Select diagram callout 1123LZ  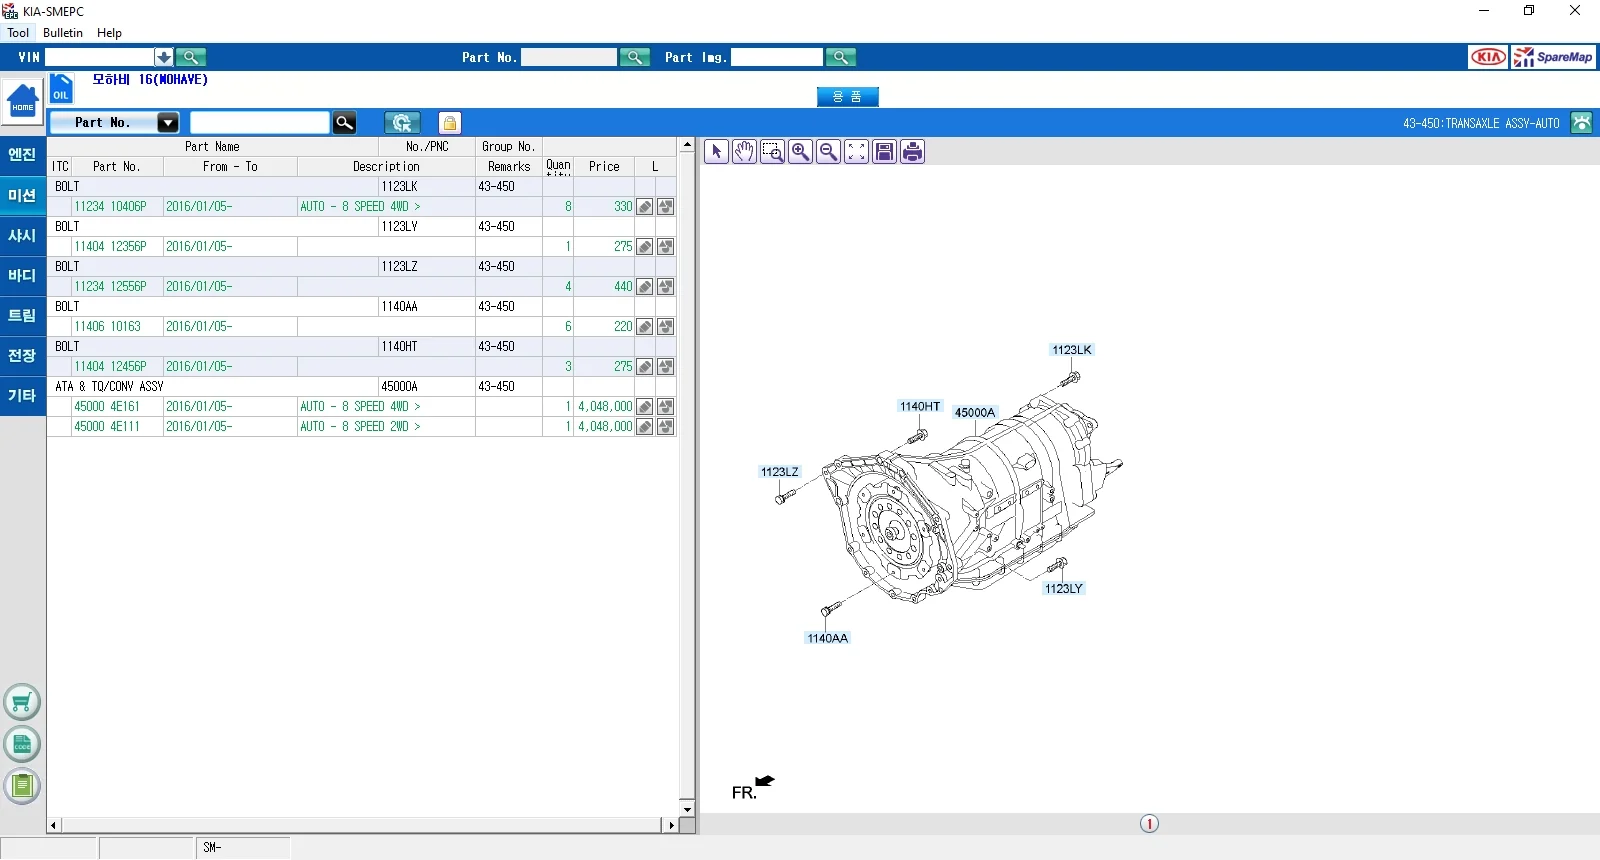click(x=780, y=472)
